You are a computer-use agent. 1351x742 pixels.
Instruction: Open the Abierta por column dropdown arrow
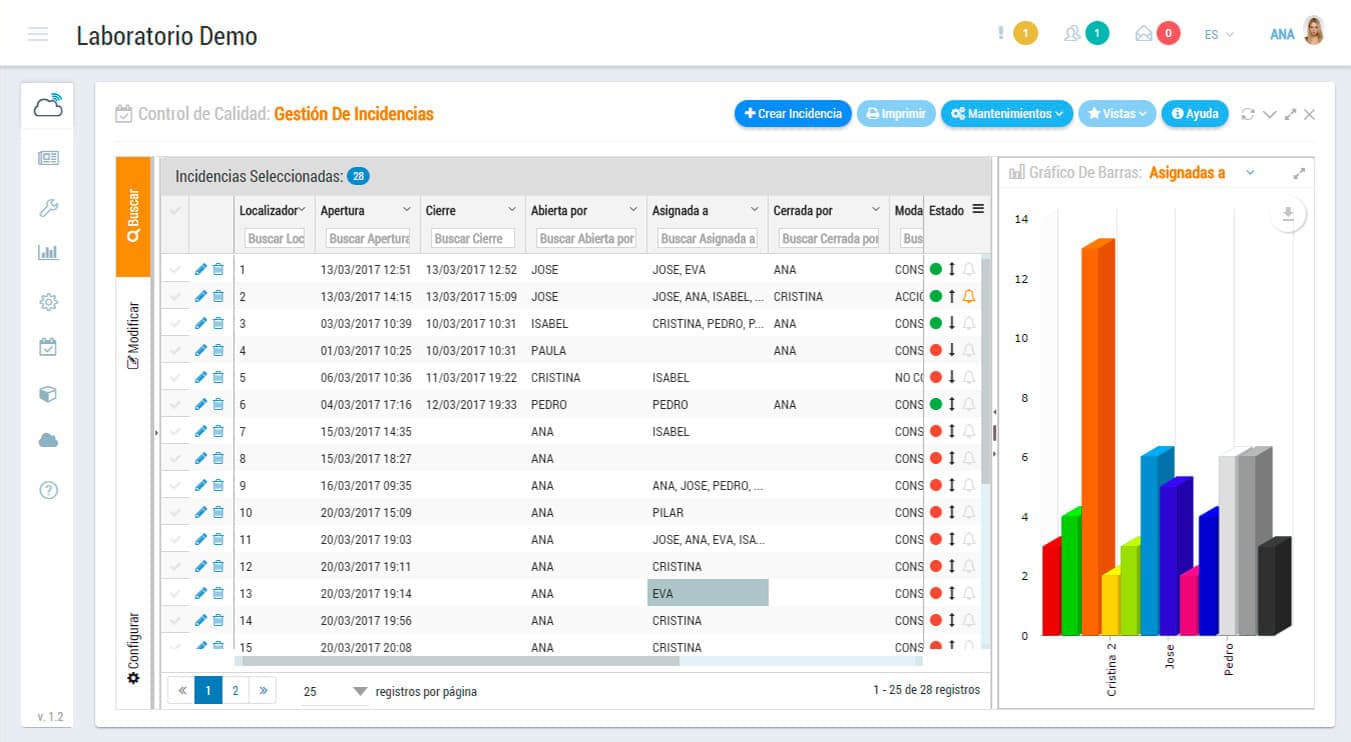point(633,210)
